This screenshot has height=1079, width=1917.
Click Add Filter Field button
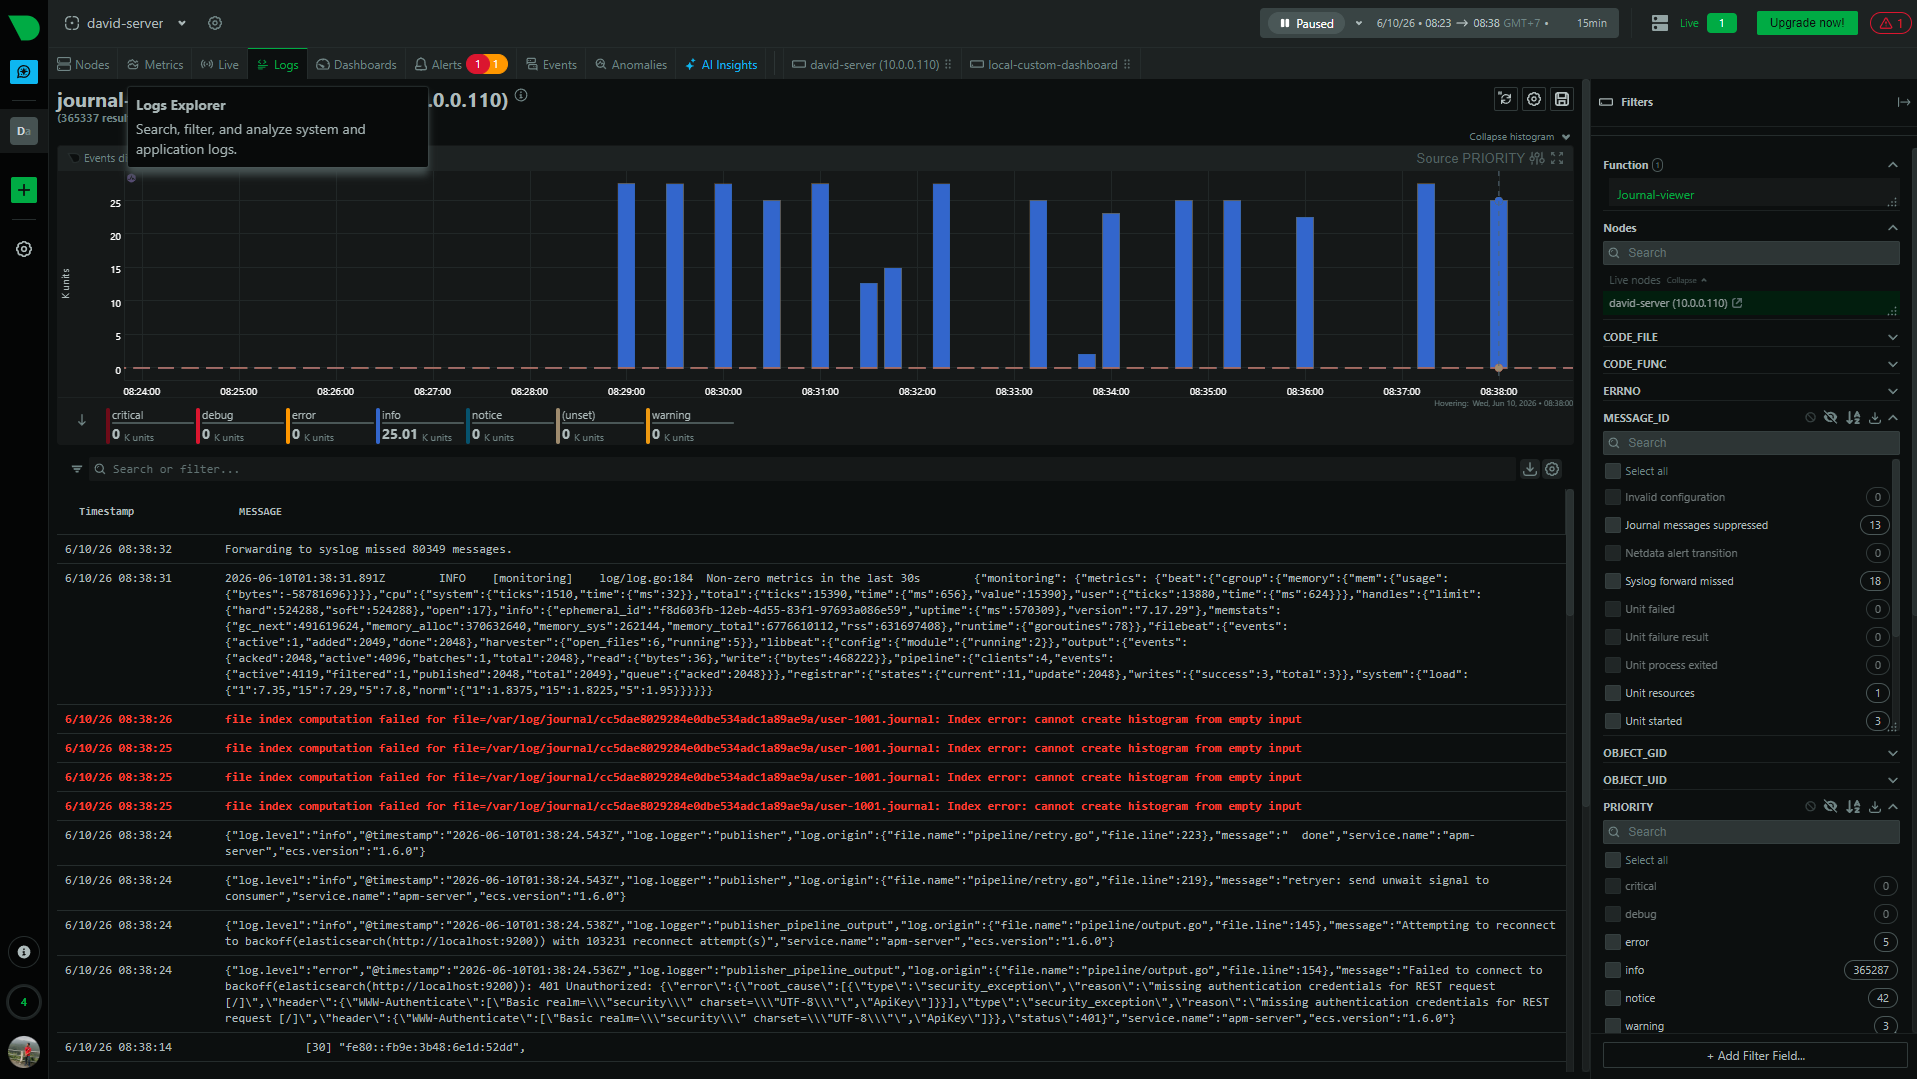1755,1056
